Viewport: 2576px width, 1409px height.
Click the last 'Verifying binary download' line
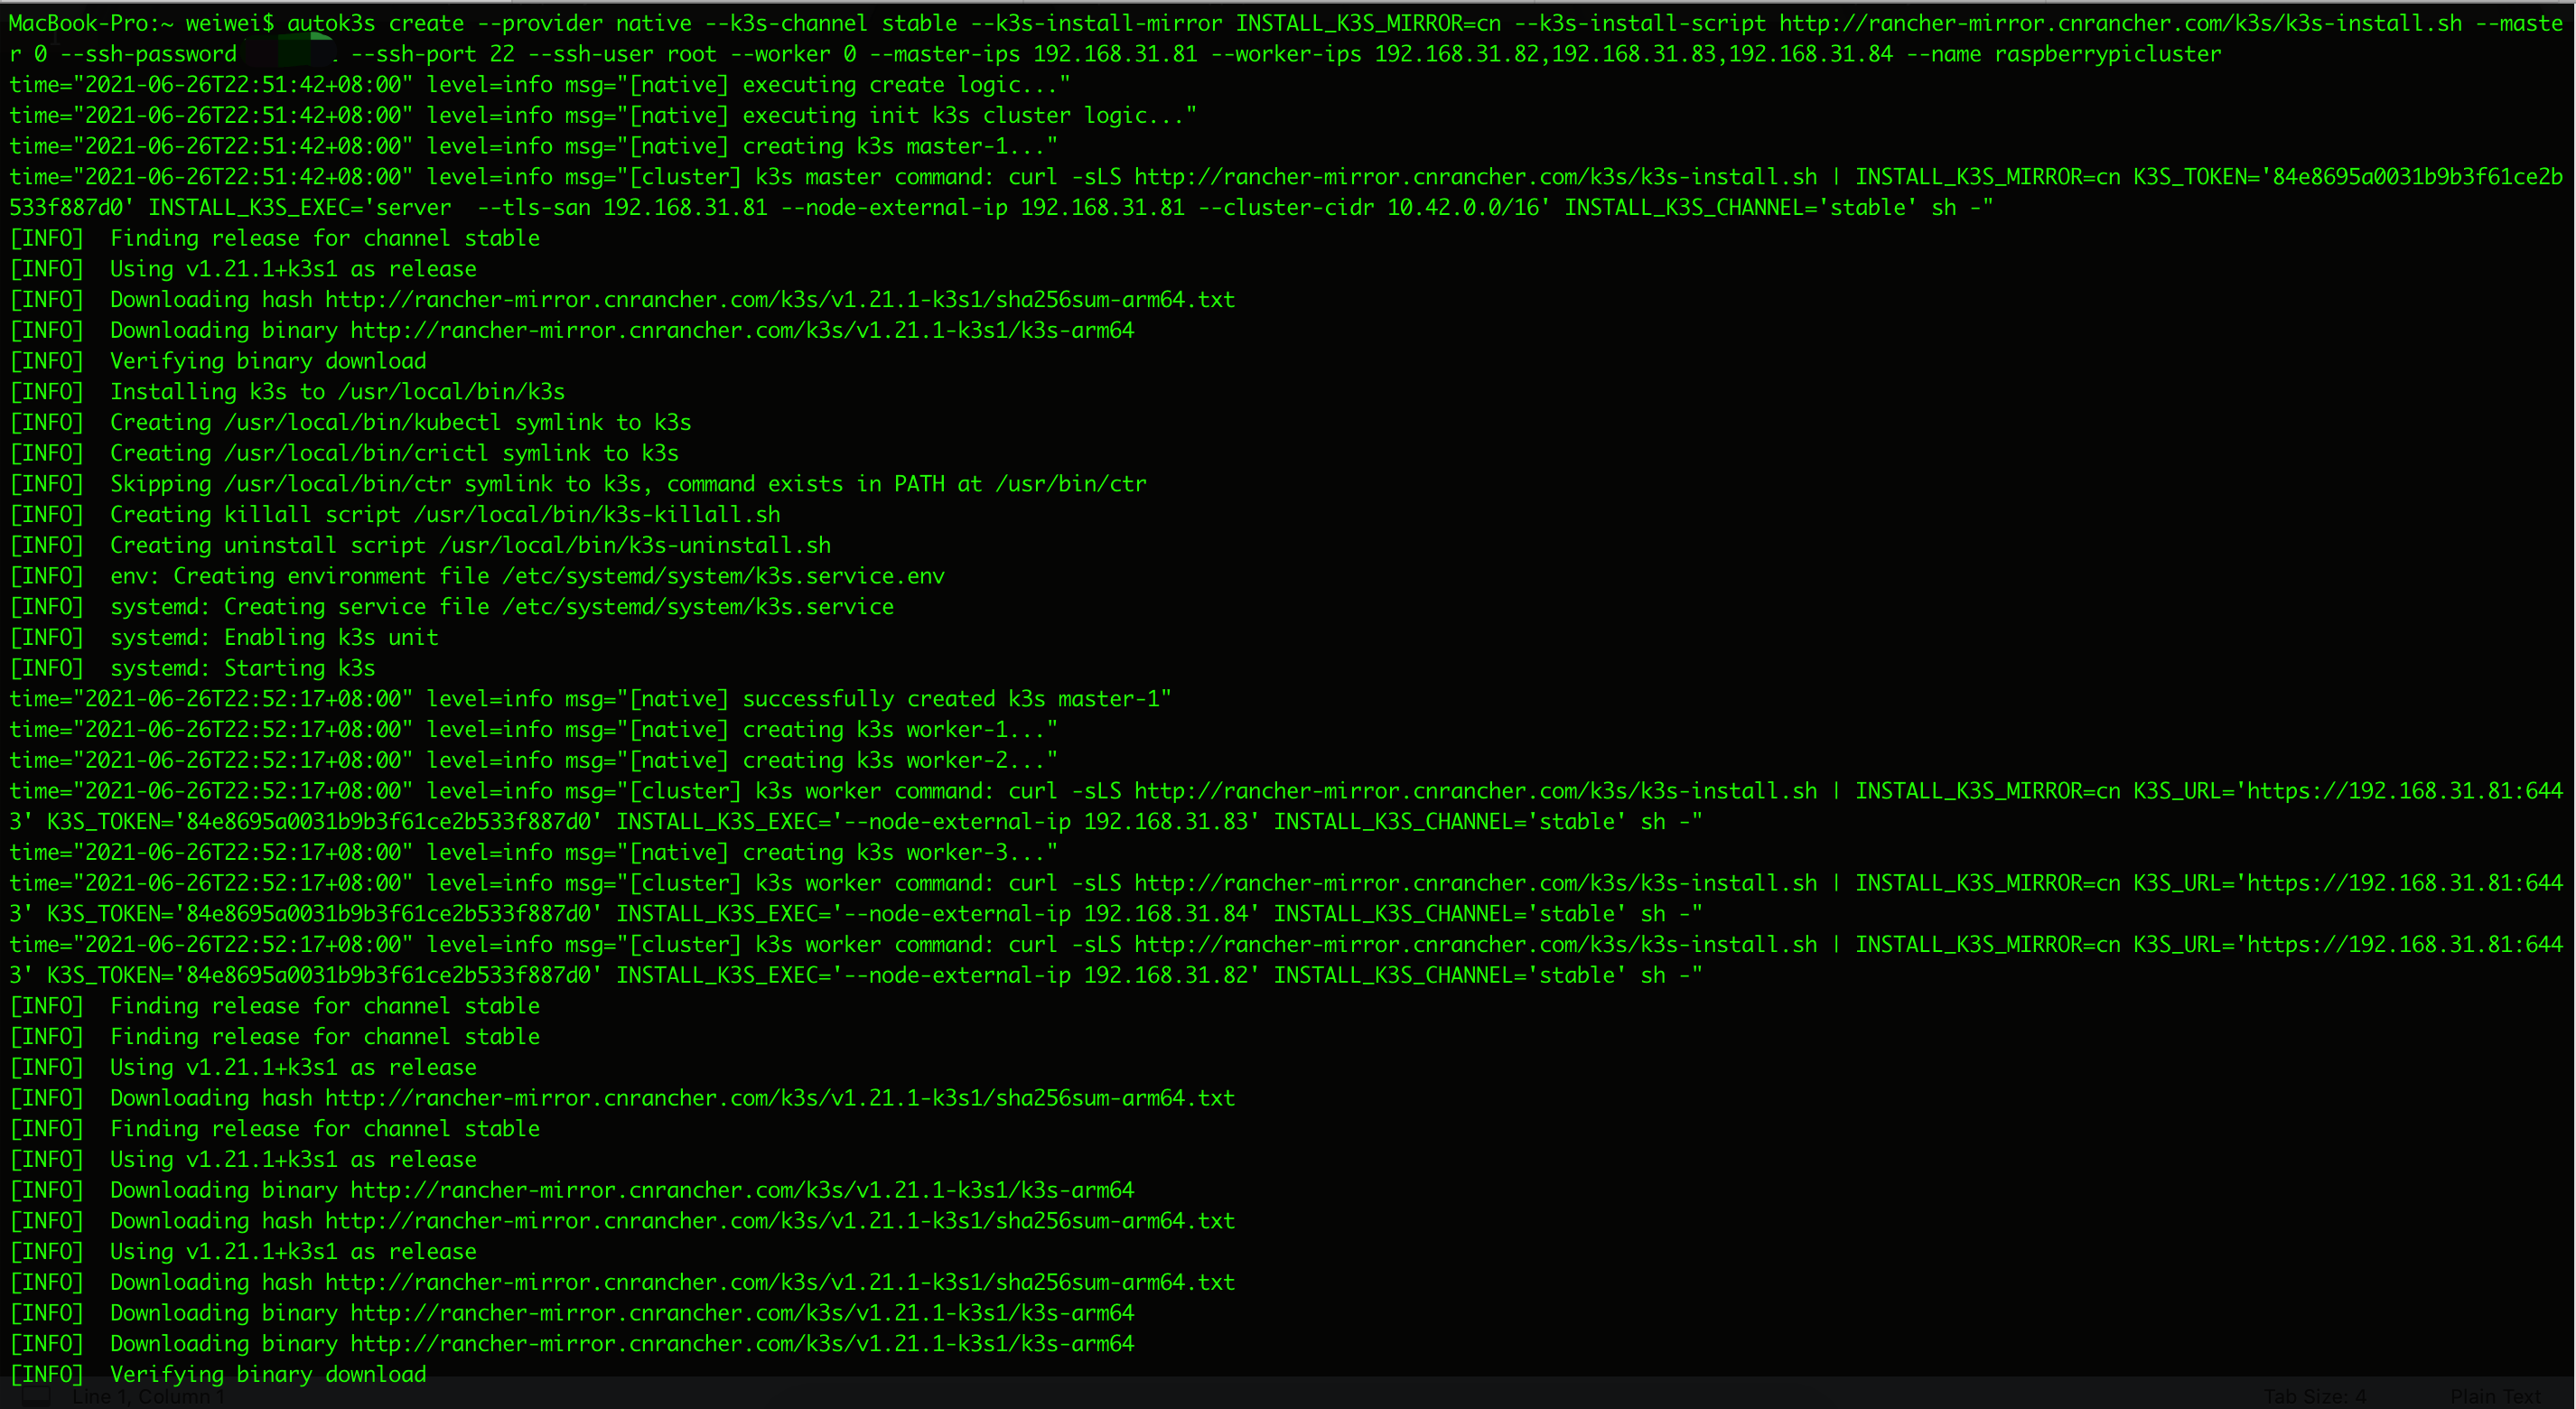(x=268, y=1374)
